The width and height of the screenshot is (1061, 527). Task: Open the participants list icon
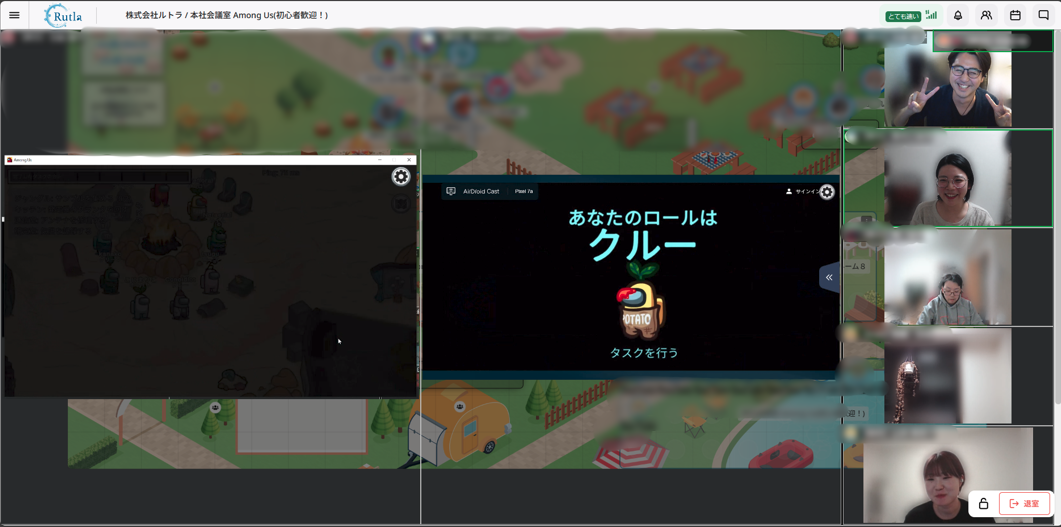point(986,15)
